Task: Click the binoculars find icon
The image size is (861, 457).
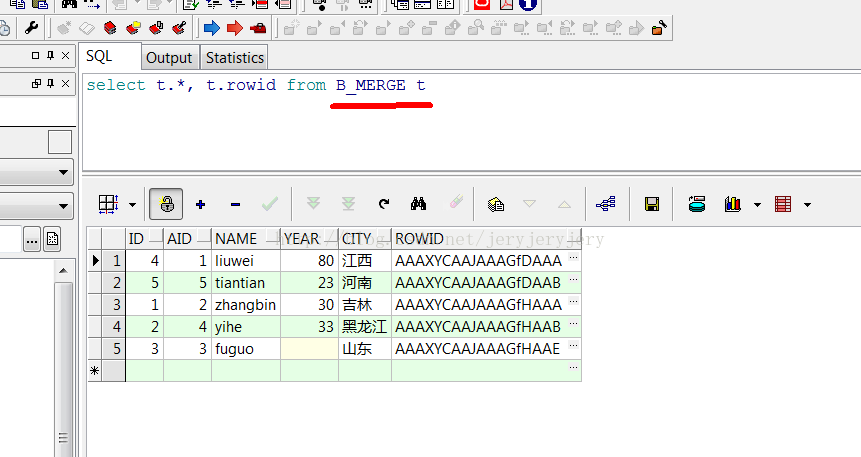Action: pyautogui.click(x=419, y=204)
